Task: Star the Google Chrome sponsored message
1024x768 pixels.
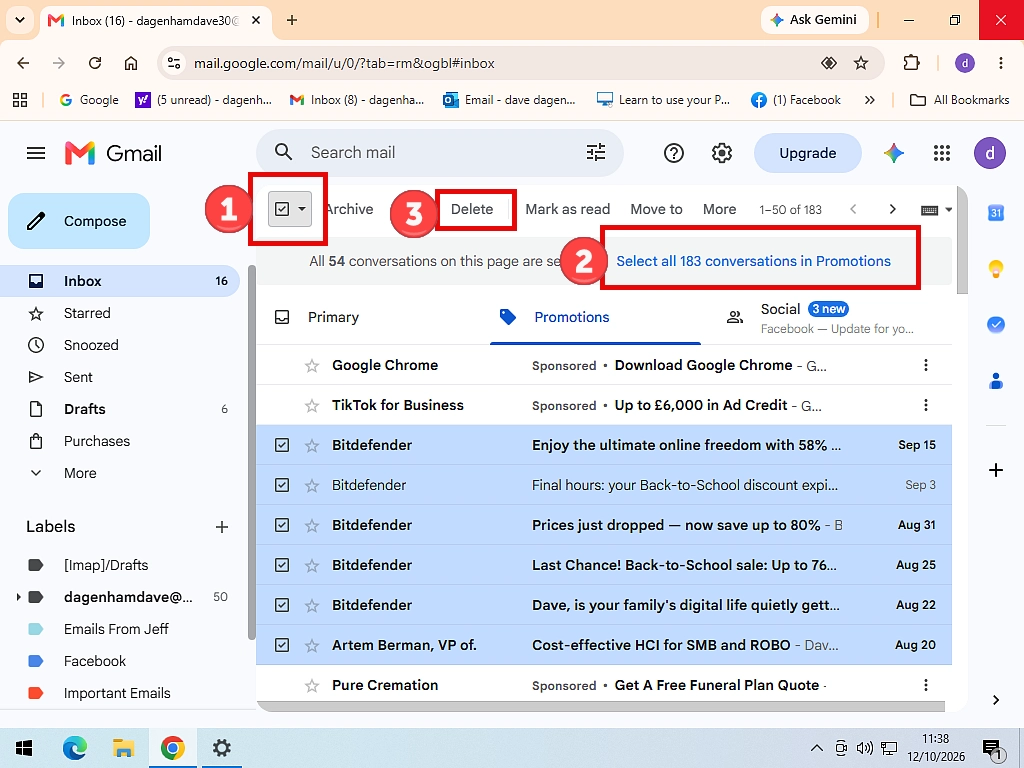Action: coord(312,366)
